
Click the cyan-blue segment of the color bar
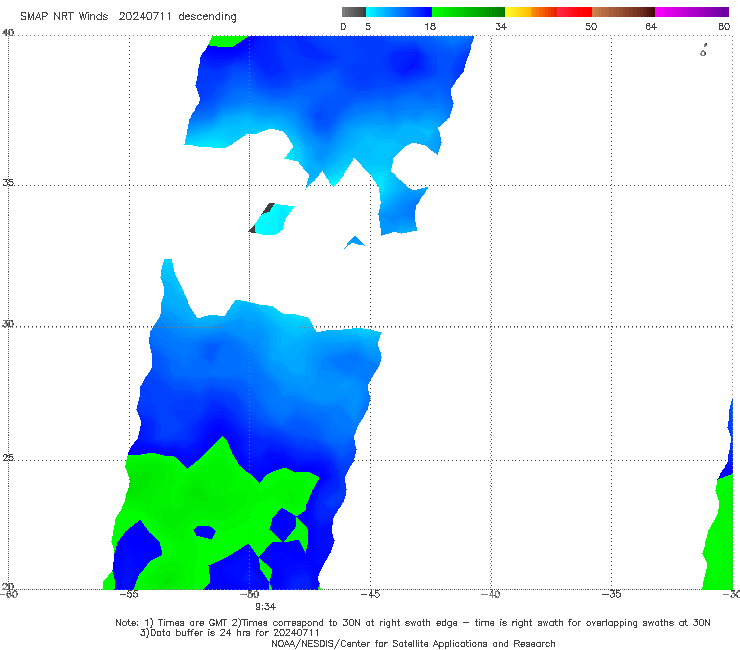point(399,12)
